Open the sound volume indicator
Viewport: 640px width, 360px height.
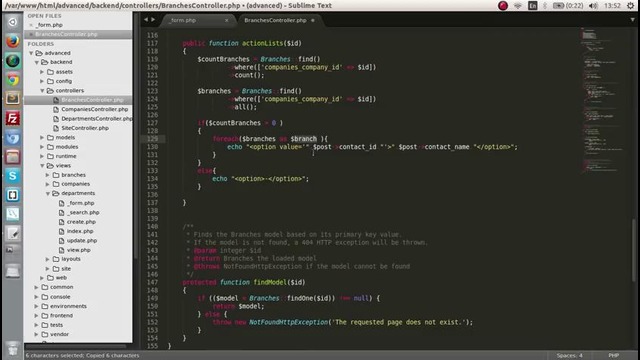593,6
